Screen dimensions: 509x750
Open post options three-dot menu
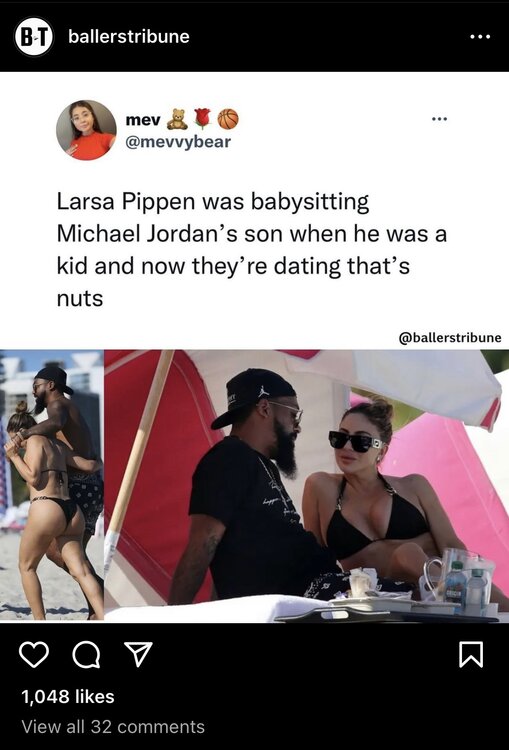click(x=480, y=37)
